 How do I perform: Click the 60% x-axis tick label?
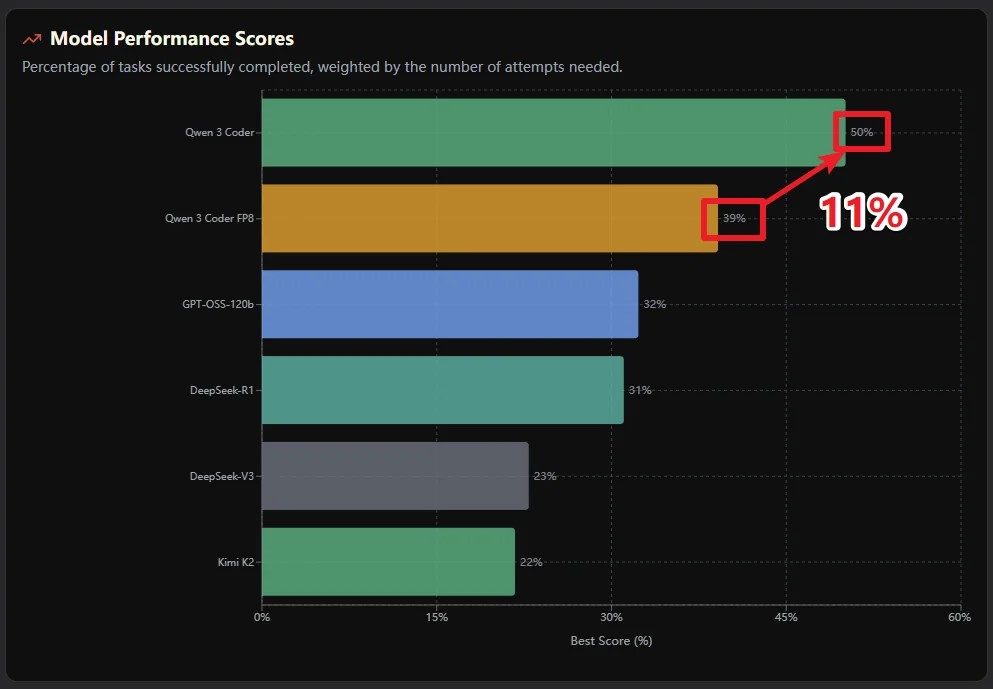(x=959, y=617)
